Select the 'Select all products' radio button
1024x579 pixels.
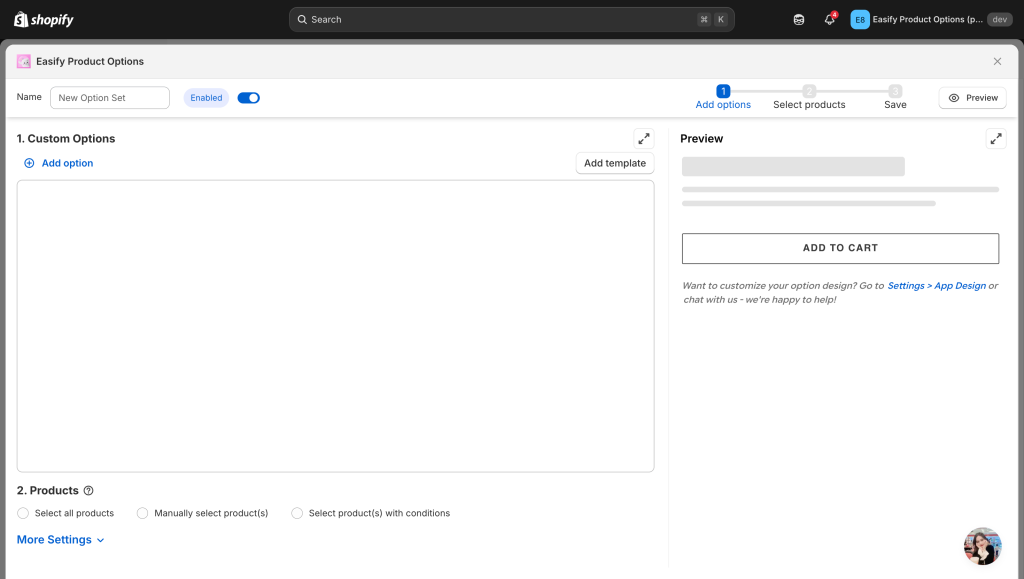[23, 513]
